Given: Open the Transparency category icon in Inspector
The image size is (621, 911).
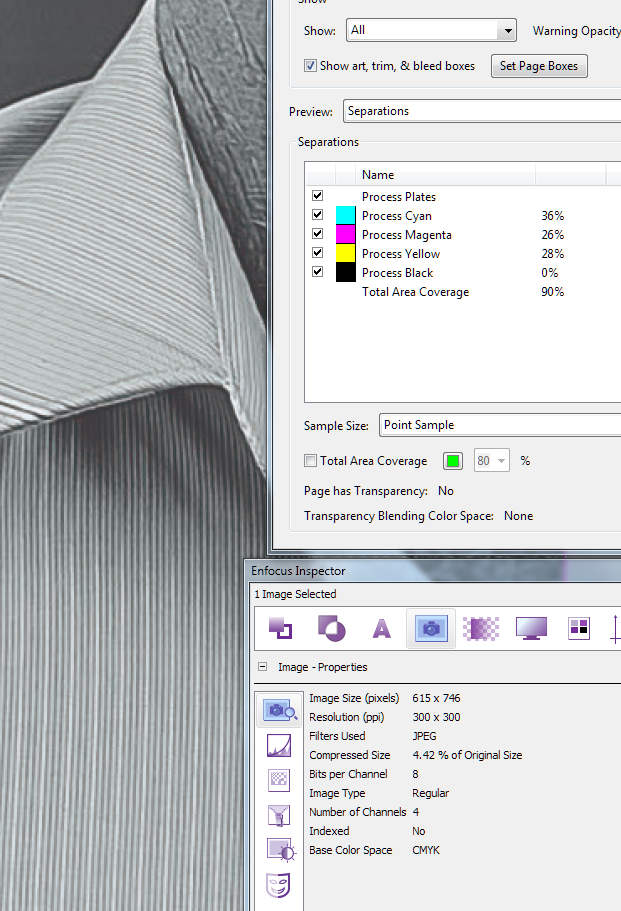Looking at the screenshot, I should pos(331,628).
